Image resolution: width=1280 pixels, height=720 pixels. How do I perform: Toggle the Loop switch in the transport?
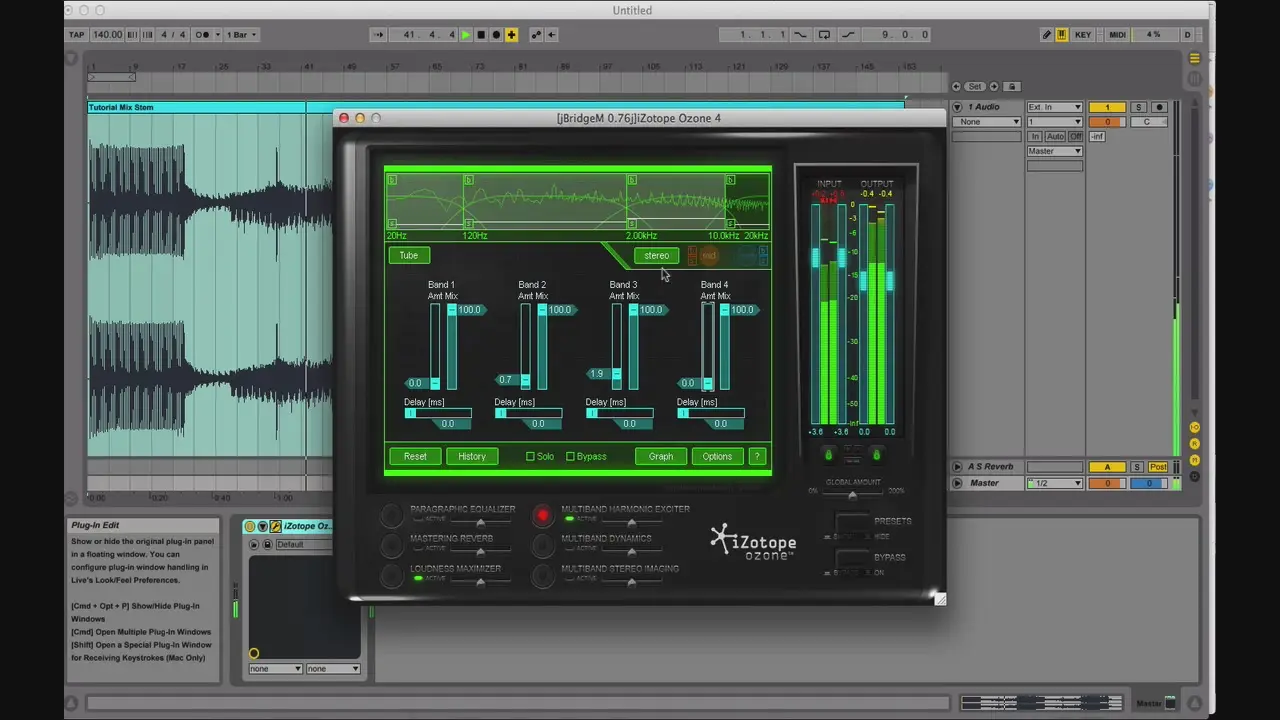point(824,35)
